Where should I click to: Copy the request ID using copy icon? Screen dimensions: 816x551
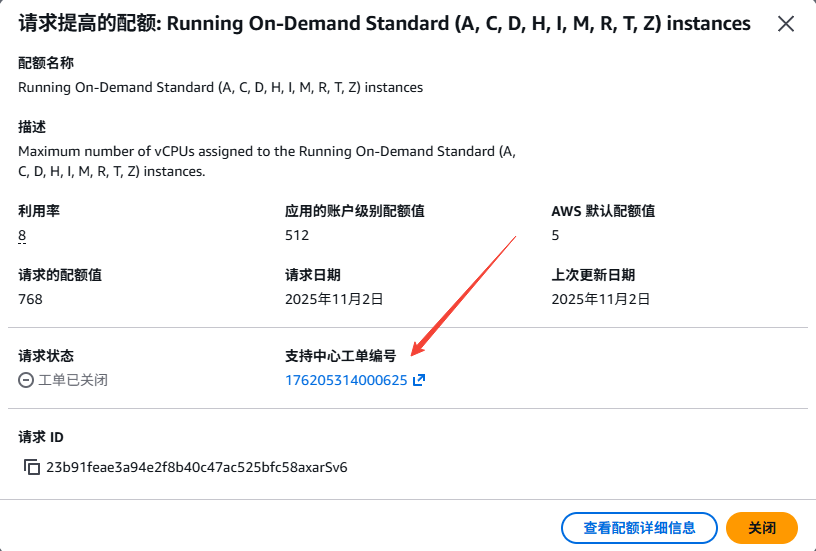click(32, 467)
